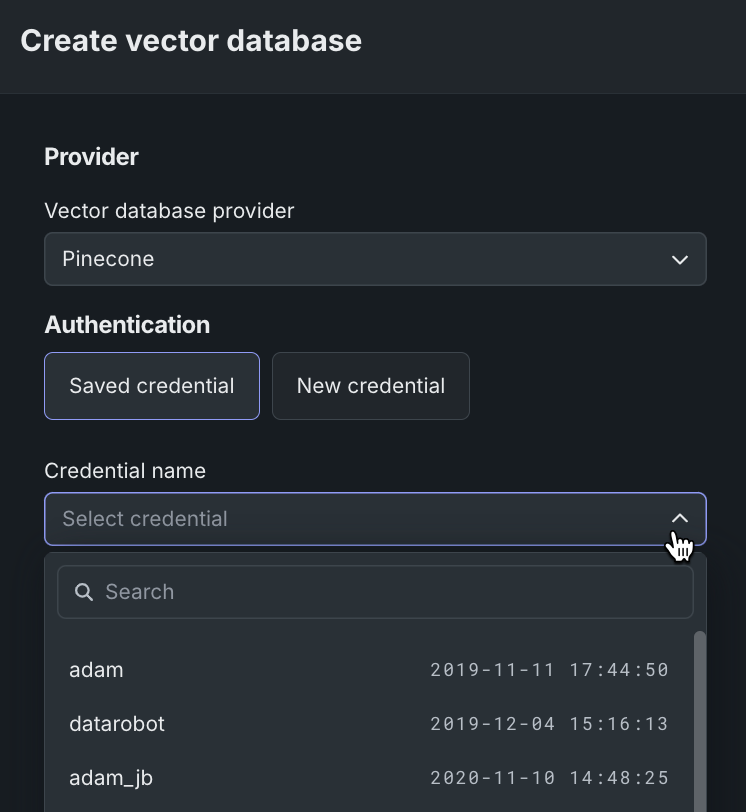Click the Create vector database title
The height and width of the screenshot is (812, 746).
click(191, 41)
